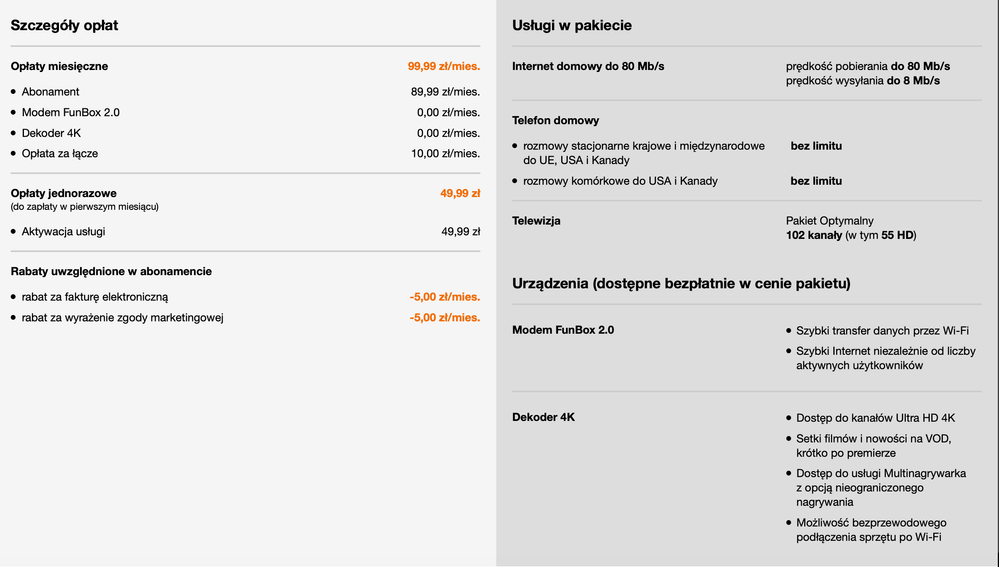The height and width of the screenshot is (567, 999).
Task: Click the Urządzenia section heading
Action: coord(681,284)
